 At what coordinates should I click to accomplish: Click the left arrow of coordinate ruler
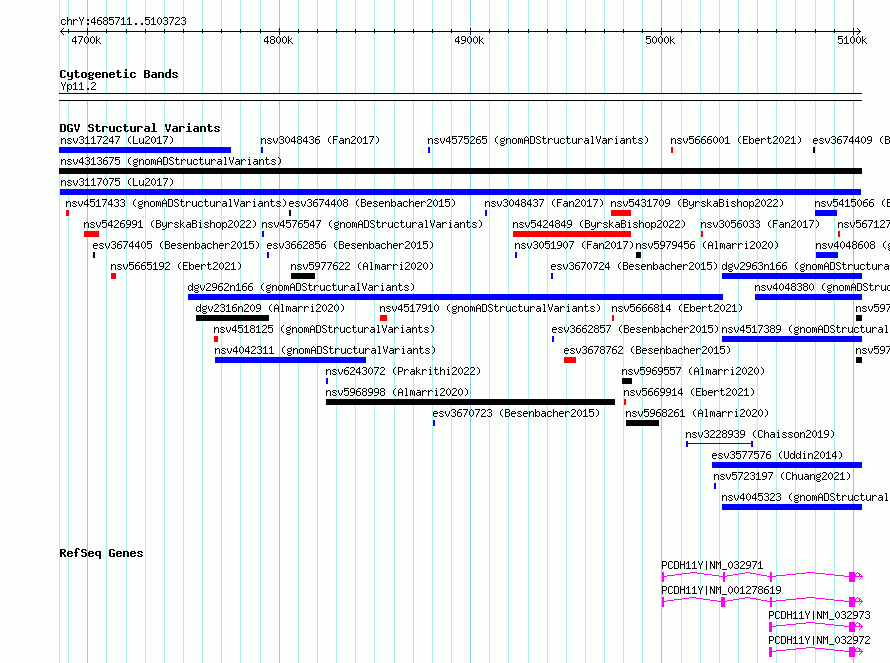62,32
